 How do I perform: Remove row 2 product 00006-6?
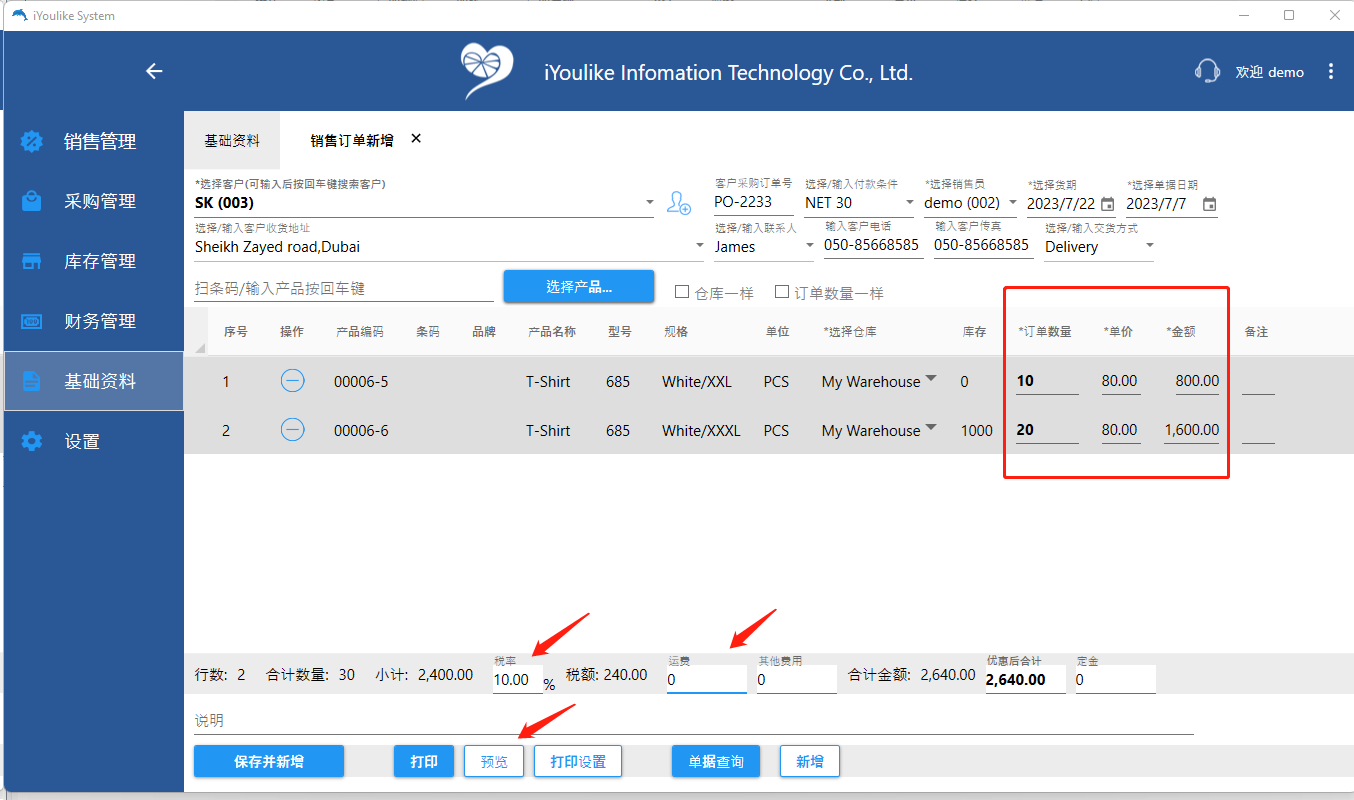point(292,429)
